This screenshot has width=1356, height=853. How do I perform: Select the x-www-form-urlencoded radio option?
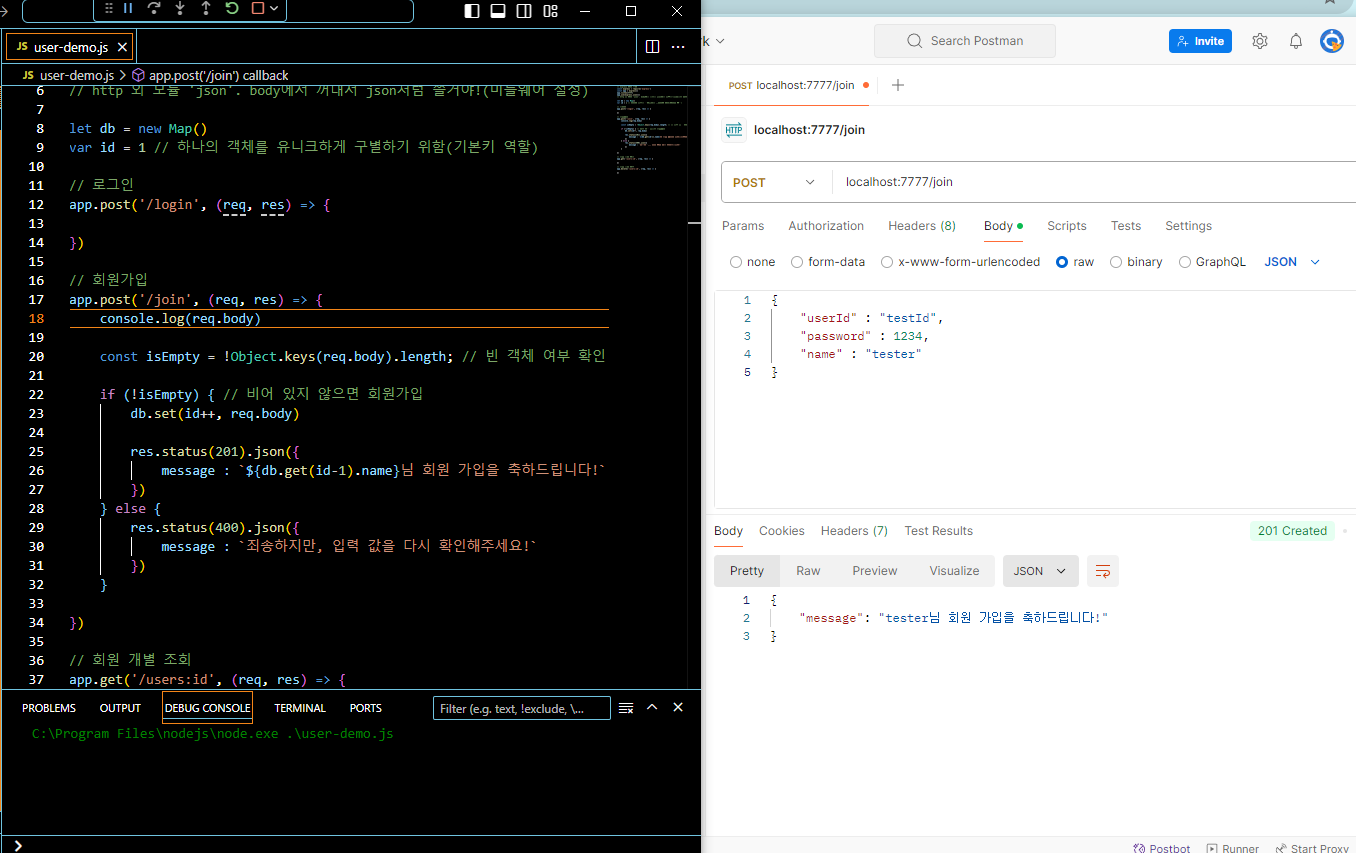[x=887, y=262]
